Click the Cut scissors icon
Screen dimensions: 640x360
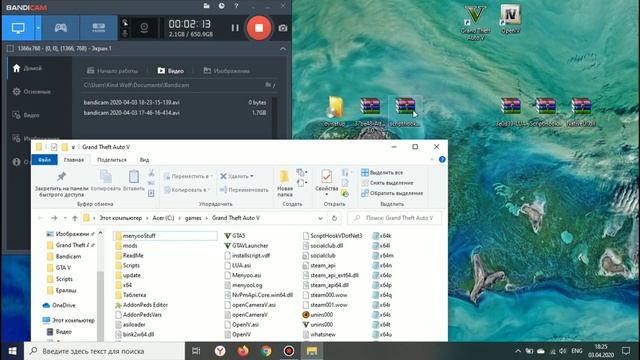pyautogui.click(x=151, y=173)
